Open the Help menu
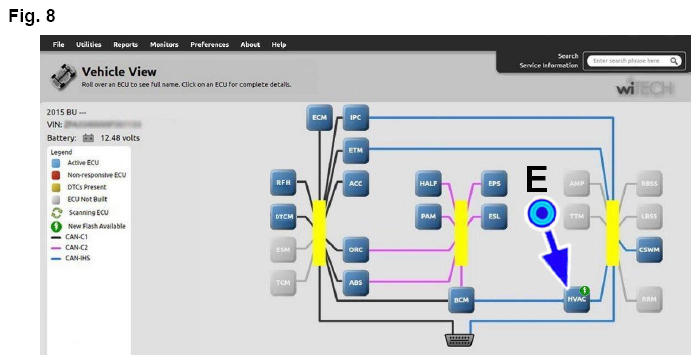 (279, 45)
